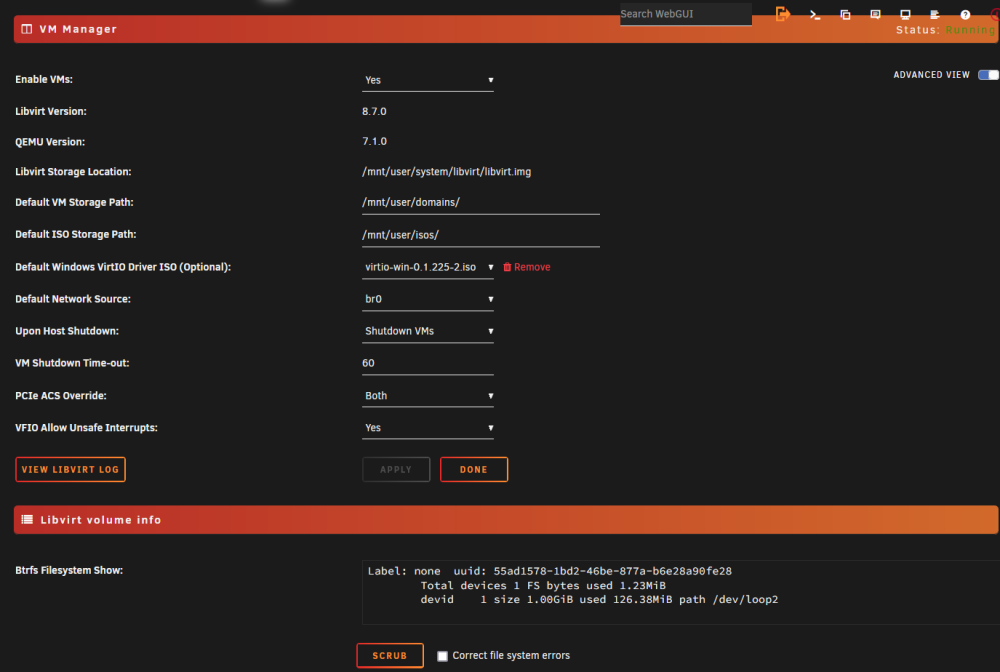Click the red trash icon beside Remove
Viewport: 1000px width, 672px height.
pos(507,267)
